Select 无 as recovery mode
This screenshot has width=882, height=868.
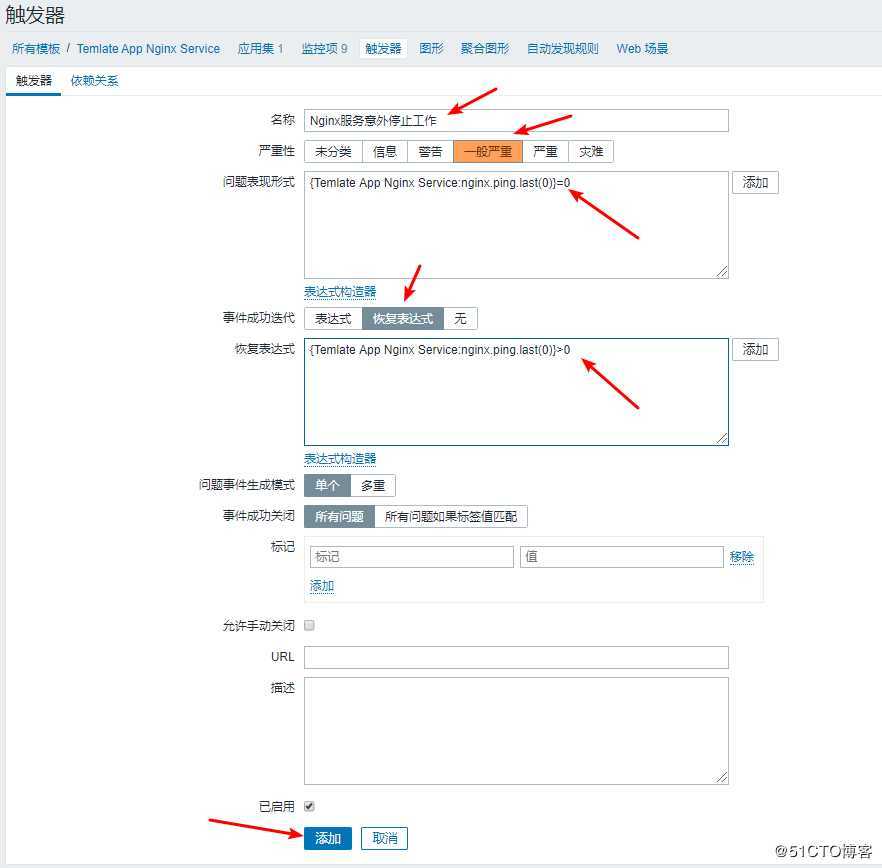(460, 318)
